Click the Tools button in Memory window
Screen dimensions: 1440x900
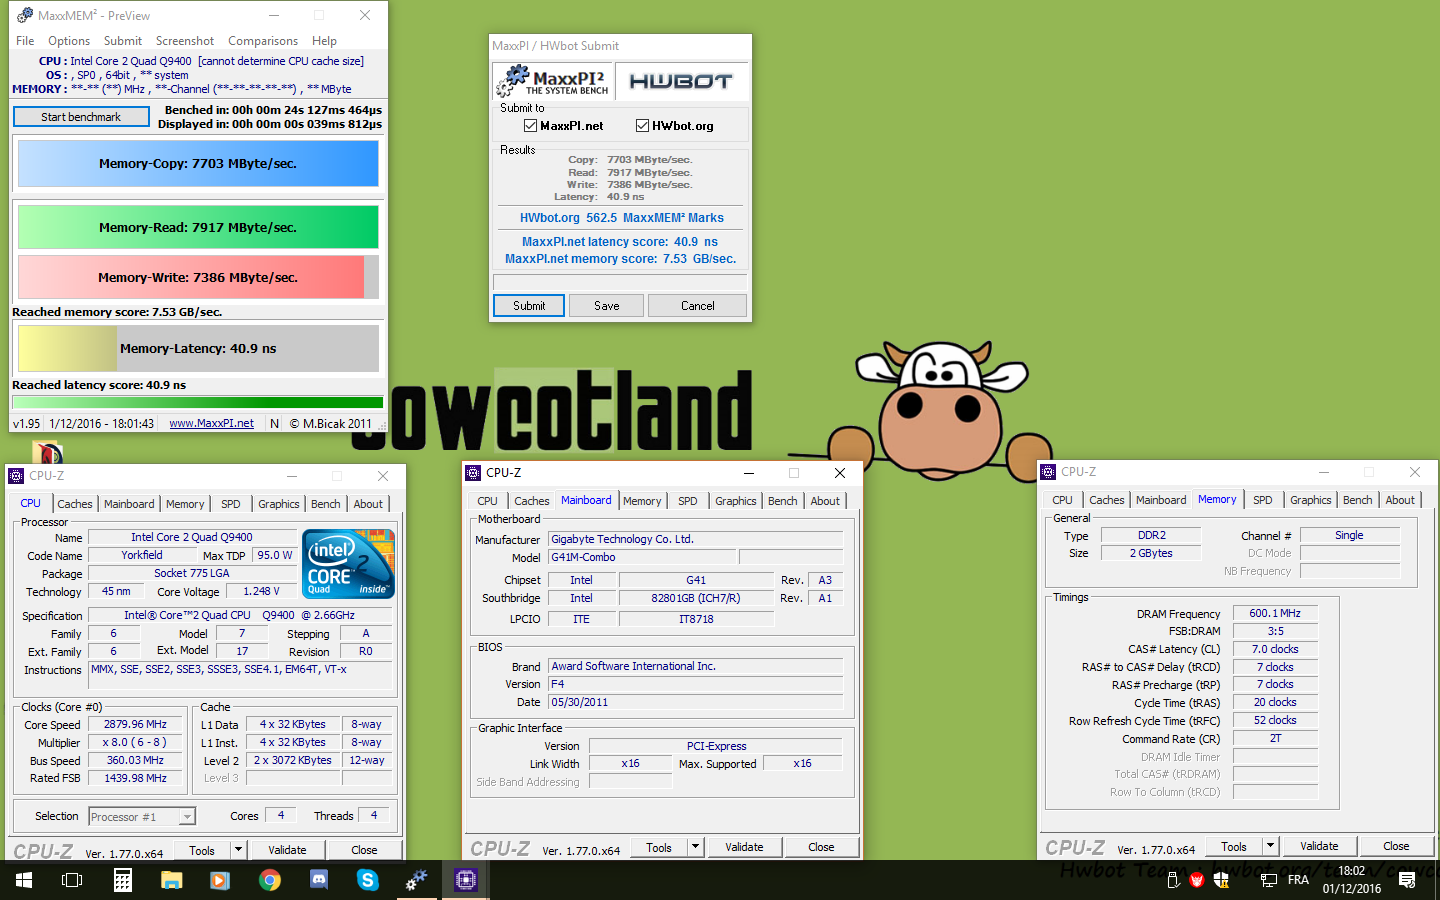click(x=1234, y=846)
